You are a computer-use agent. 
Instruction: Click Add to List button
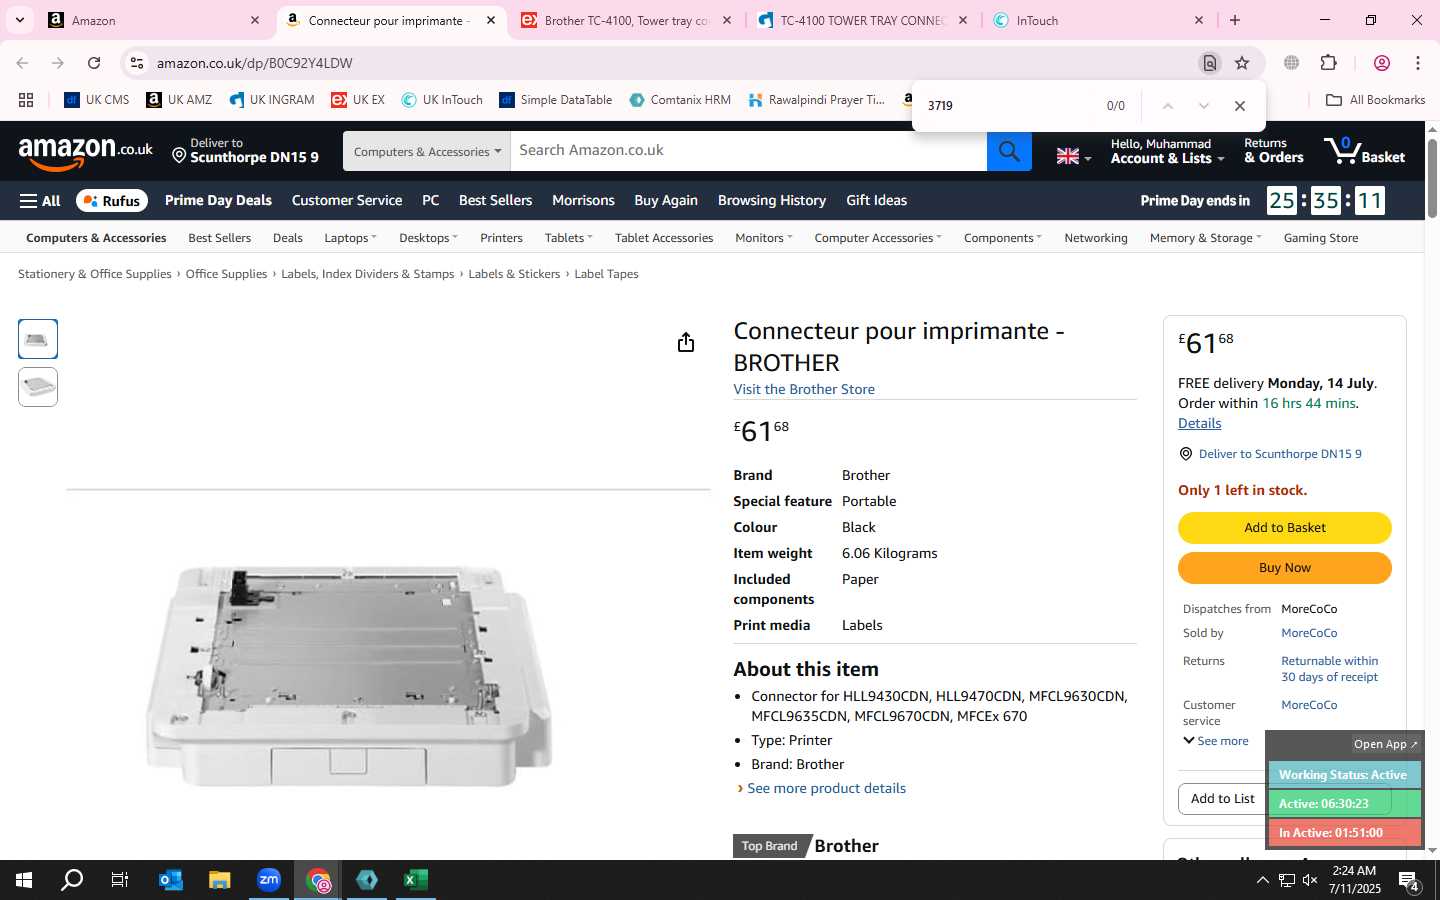click(x=1222, y=799)
